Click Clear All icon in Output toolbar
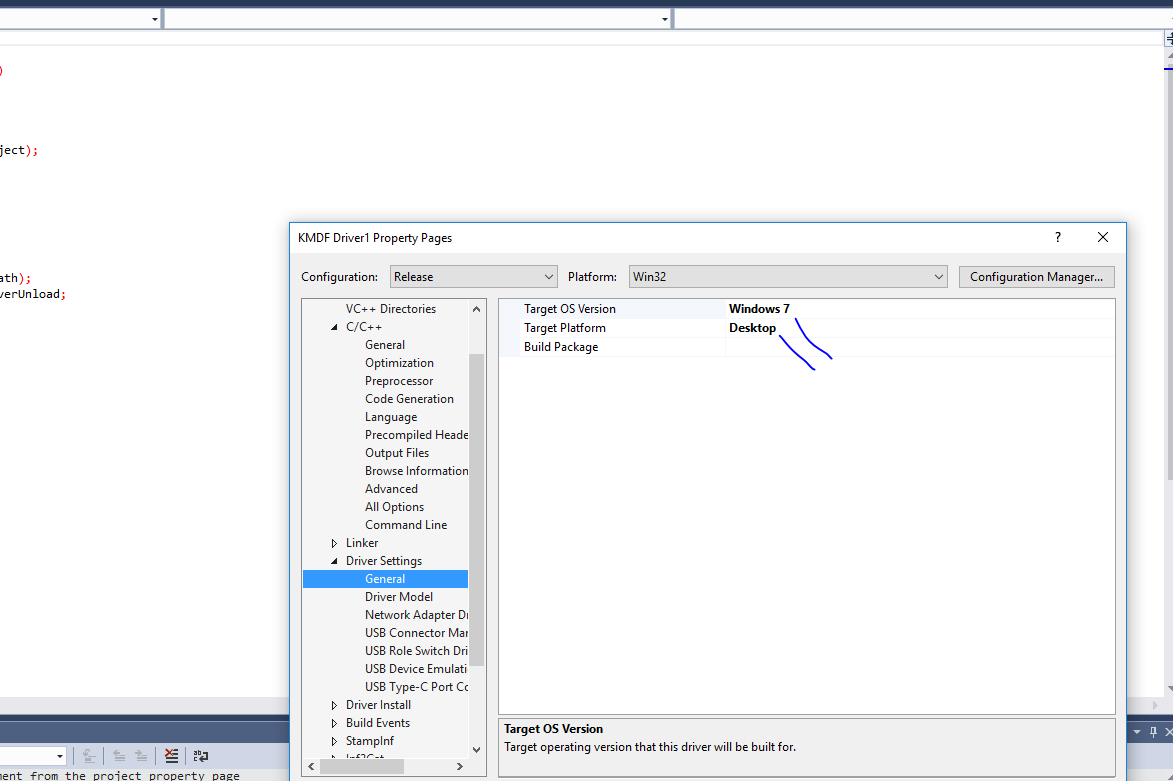 click(172, 756)
